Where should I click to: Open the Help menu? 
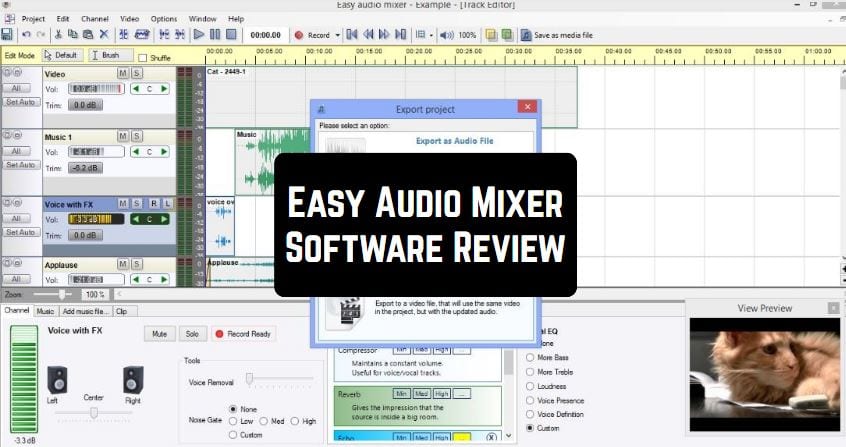click(x=236, y=19)
